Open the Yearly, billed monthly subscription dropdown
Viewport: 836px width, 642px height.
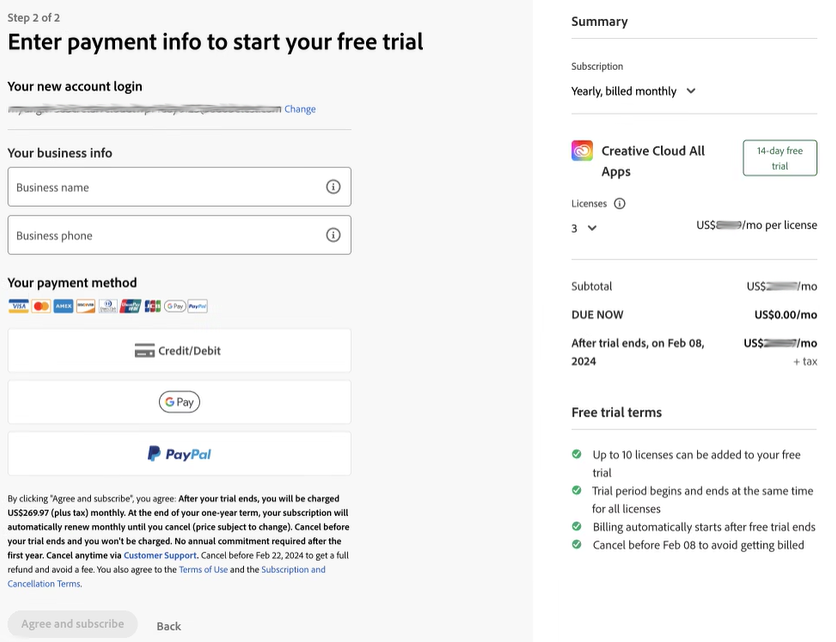coord(634,90)
